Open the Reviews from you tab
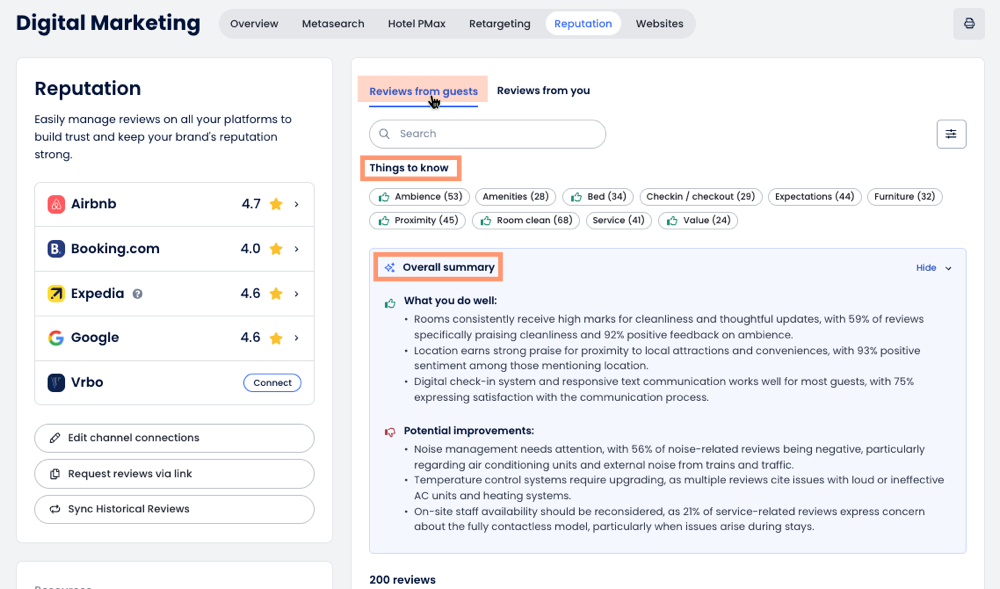This screenshot has height=589, width=1000. coord(543,91)
